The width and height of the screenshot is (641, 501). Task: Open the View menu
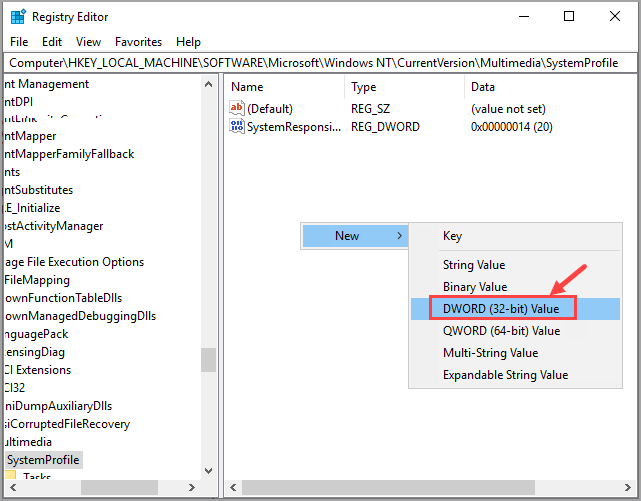point(88,42)
